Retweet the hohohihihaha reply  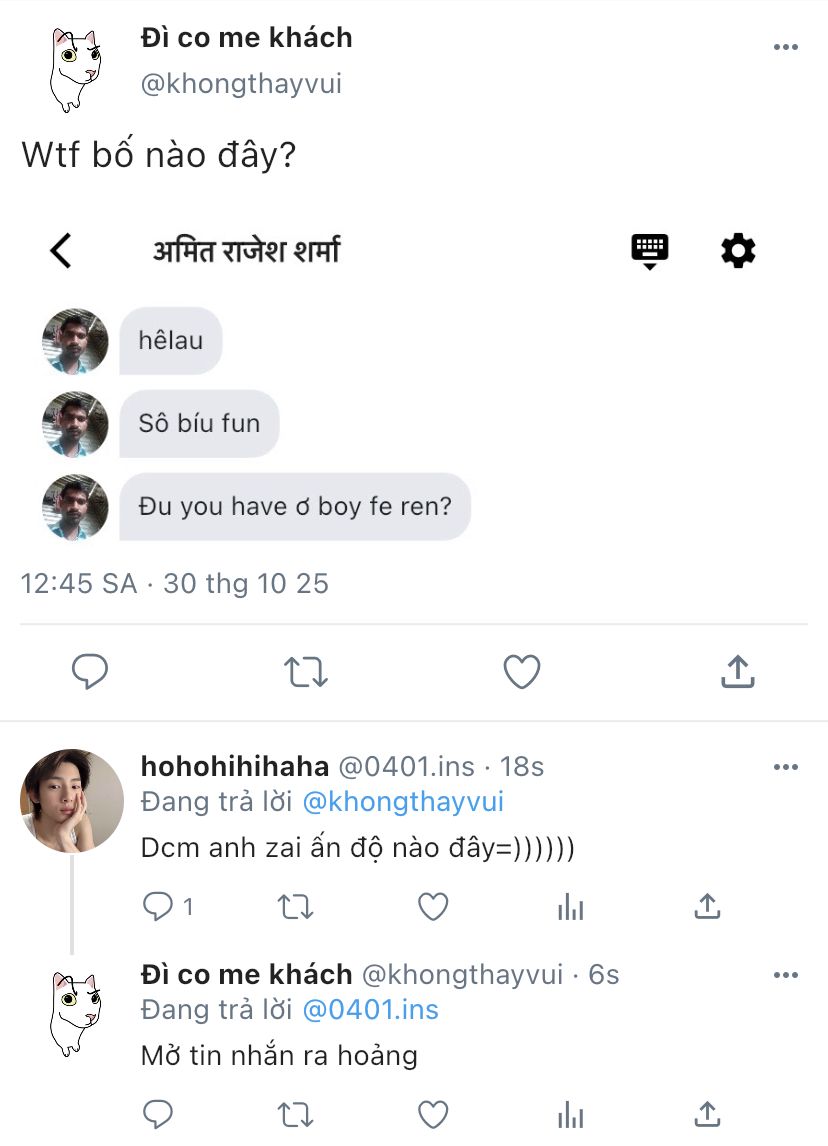pos(295,907)
